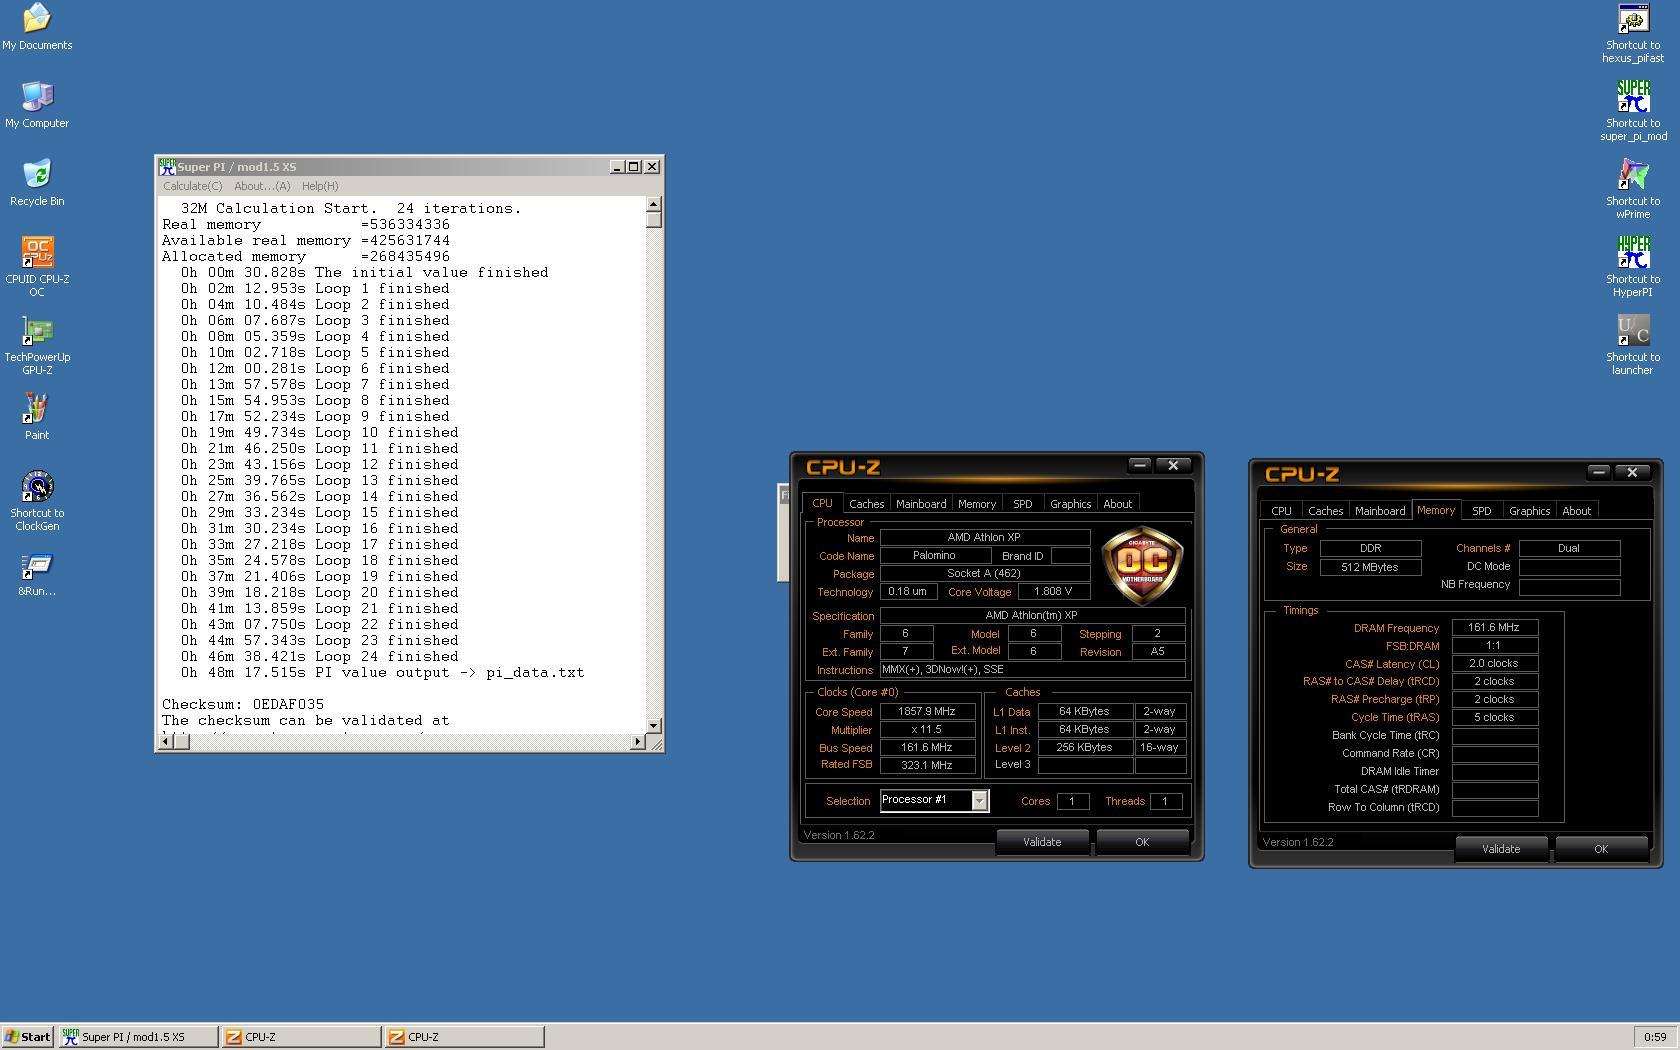This screenshot has width=1680, height=1050.
Task: Click OK in right CPU-Z memory window
Action: (1601, 849)
